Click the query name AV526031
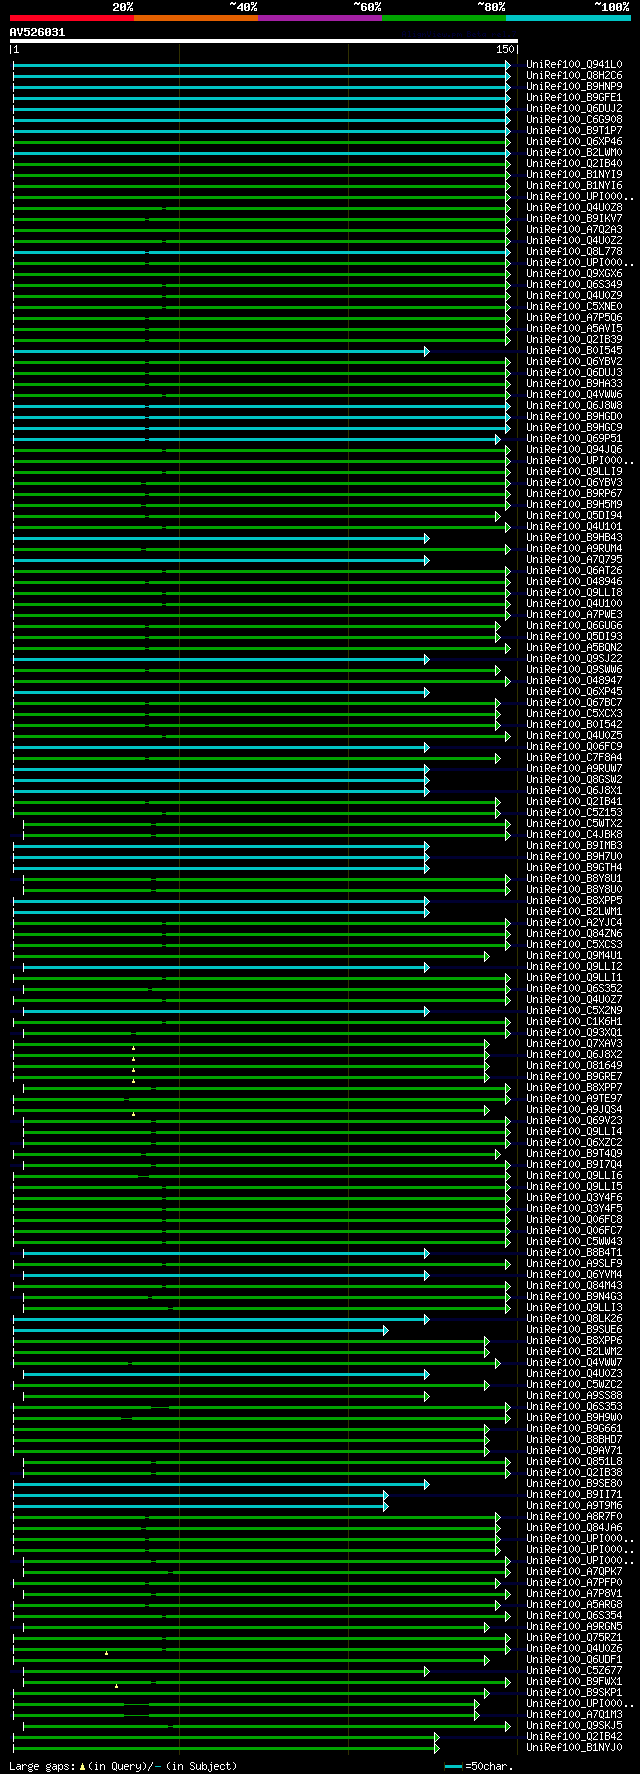Image resolution: width=640 pixels, height=1774 pixels. click(x=37, y=32)
